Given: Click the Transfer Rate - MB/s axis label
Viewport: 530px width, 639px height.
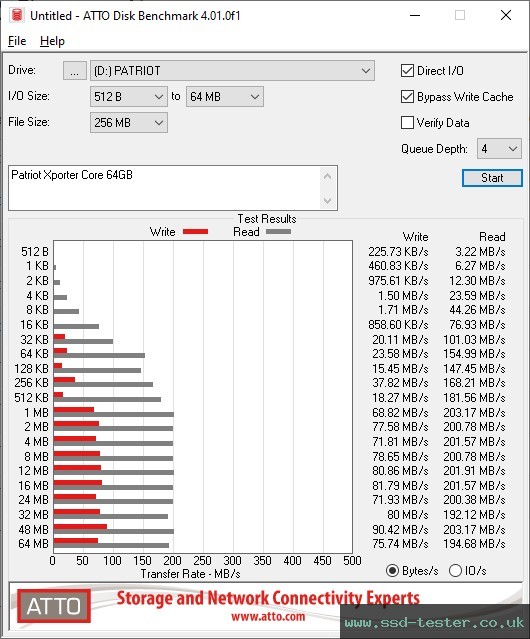Looking at the screenshot, I should click(x=190, y=574).
